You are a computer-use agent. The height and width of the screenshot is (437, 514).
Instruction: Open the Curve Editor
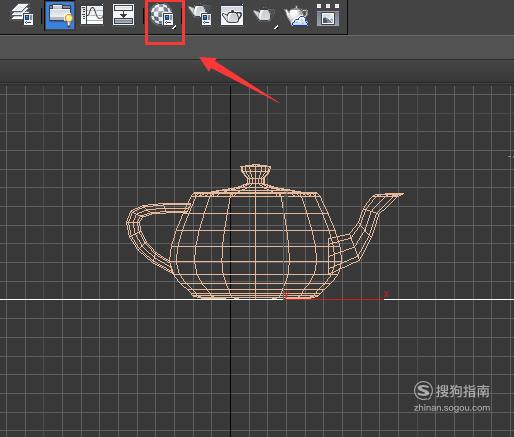pyautogui.click(x=92, y=15)
